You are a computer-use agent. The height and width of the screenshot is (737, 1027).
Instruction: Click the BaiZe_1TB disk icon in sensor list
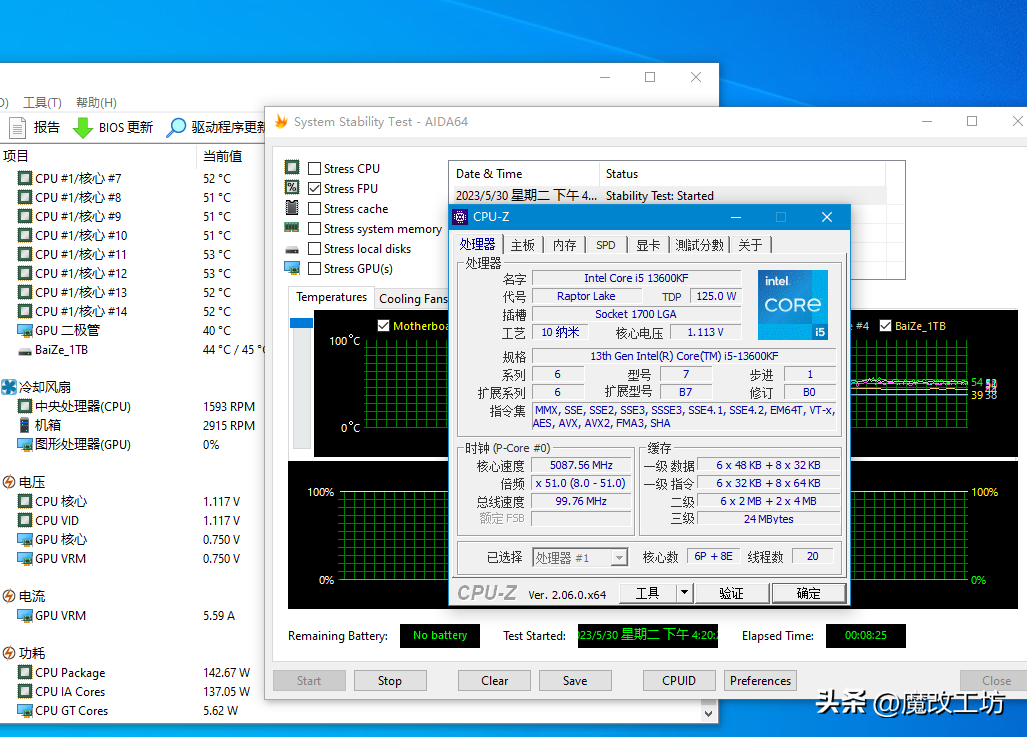click(x=25, y=350)
